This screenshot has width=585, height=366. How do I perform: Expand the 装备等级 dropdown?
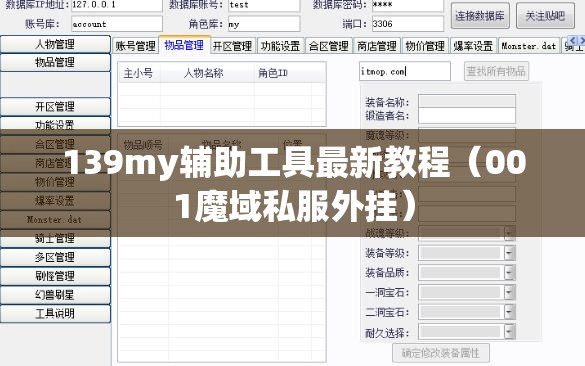coord(509,253)
